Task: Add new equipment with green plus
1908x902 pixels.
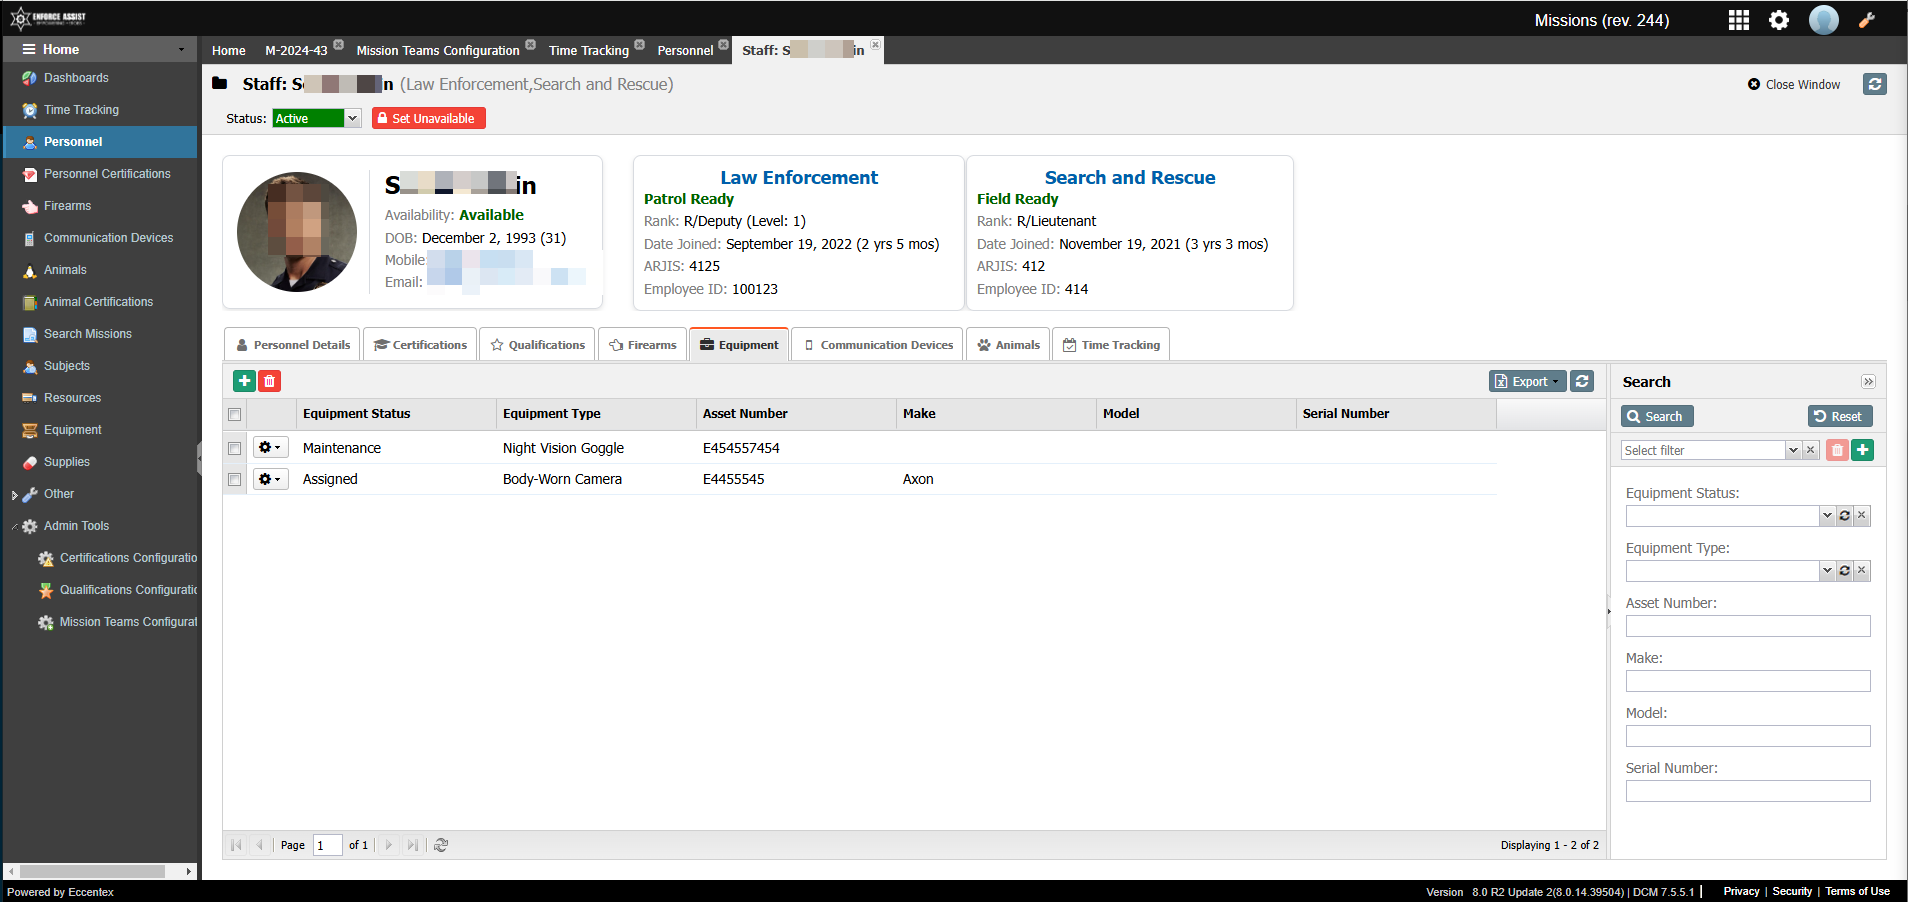Action: (x=244, y=381)
